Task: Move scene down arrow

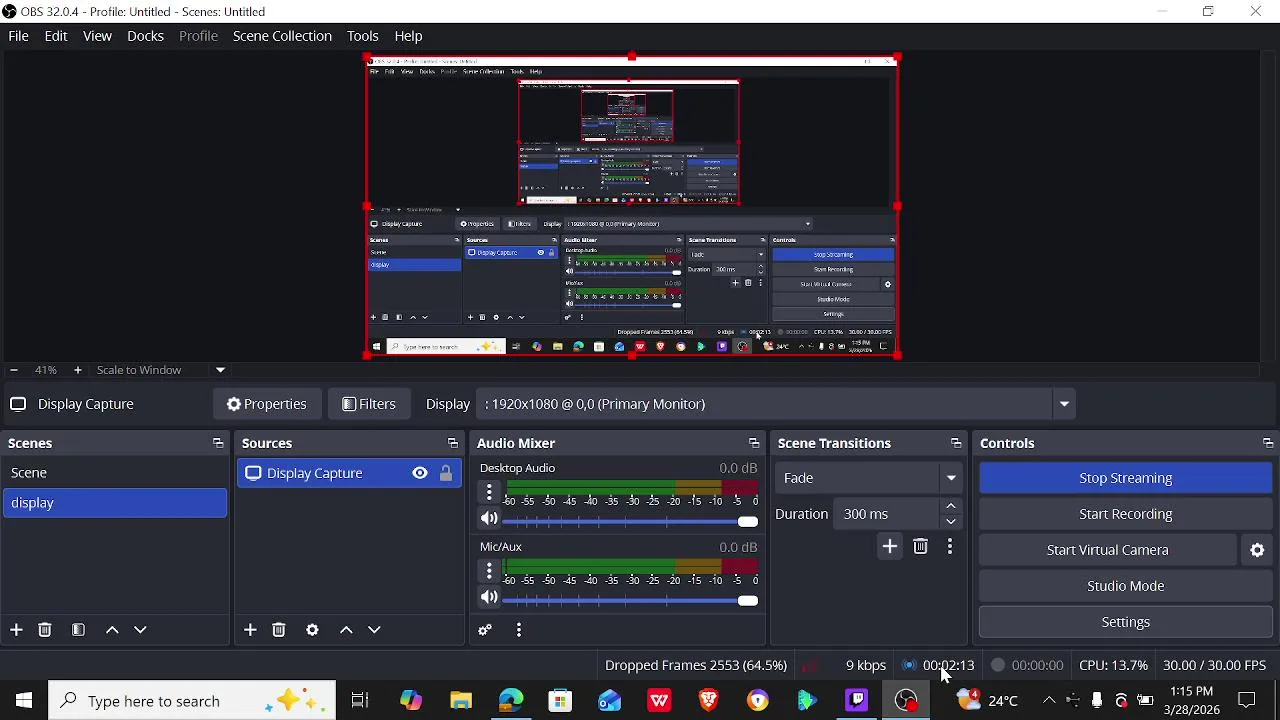Action: point(140,630)
